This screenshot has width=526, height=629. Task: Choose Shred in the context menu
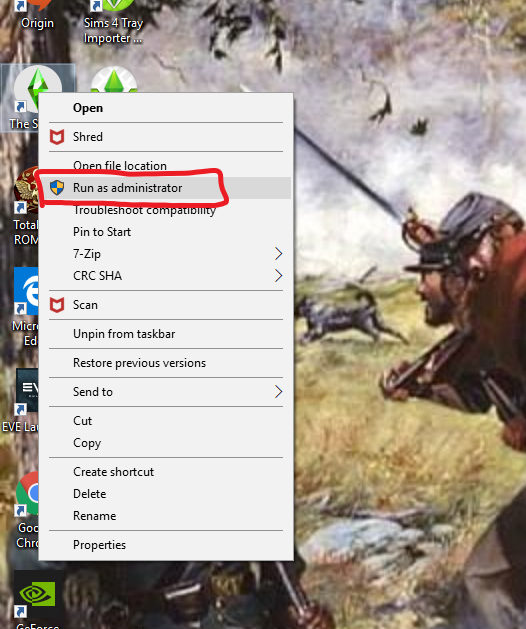click(x=166, y=137)
